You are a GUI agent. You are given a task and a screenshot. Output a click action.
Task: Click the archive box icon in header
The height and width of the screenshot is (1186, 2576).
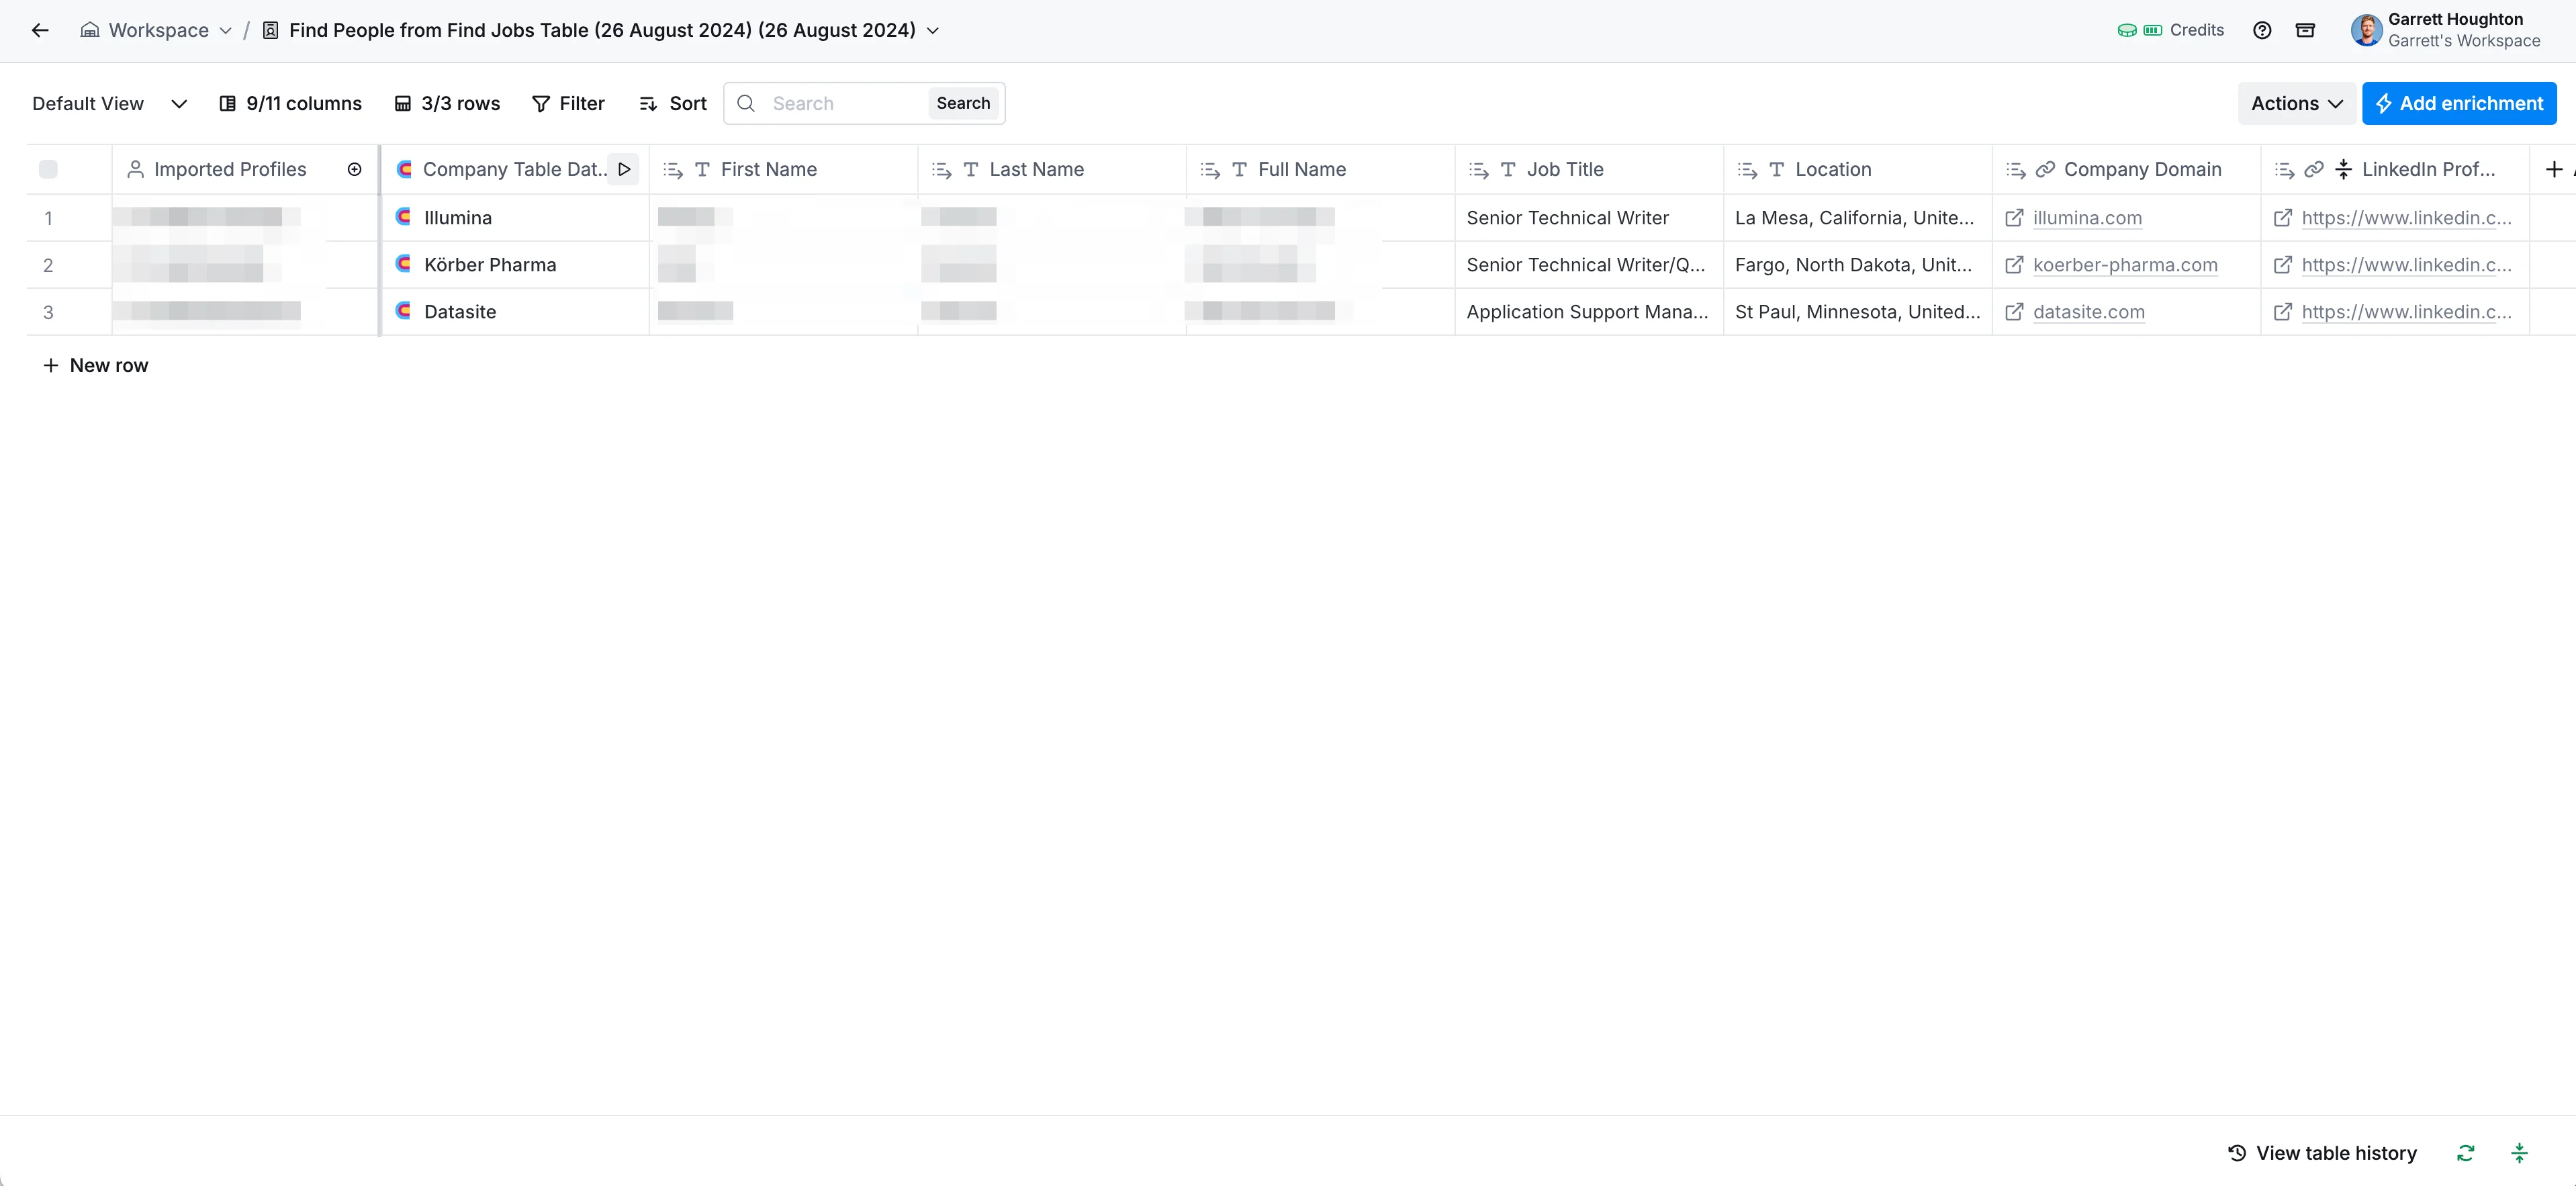(2305, 30)
